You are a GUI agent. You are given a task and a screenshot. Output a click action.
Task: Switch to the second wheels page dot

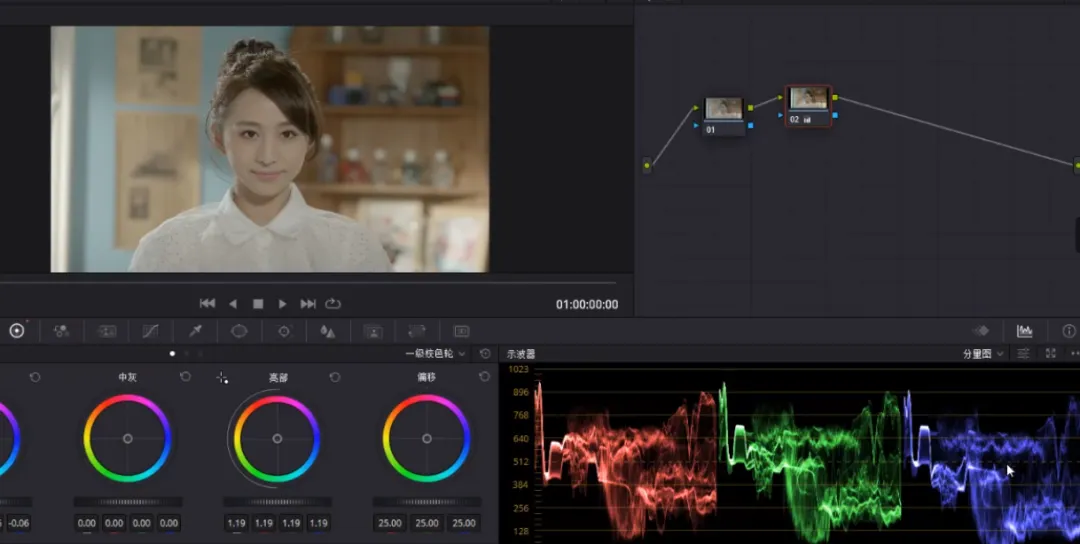(186, 353)
